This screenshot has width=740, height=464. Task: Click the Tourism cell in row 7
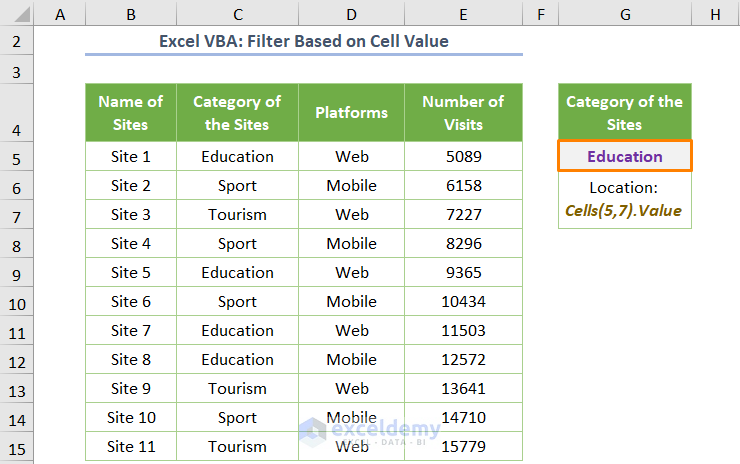pos(237,215)
